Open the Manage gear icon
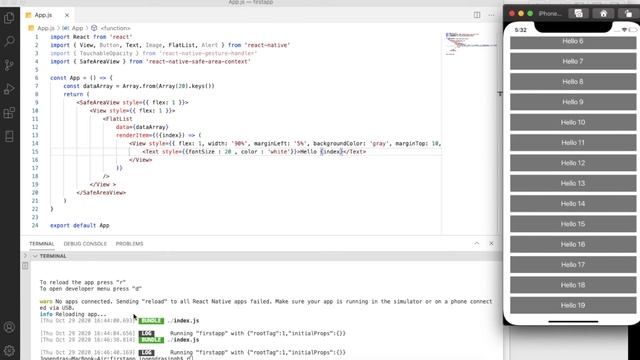This screenshot has width=640, height=360. pyautogui.click(x=9, y=350)
